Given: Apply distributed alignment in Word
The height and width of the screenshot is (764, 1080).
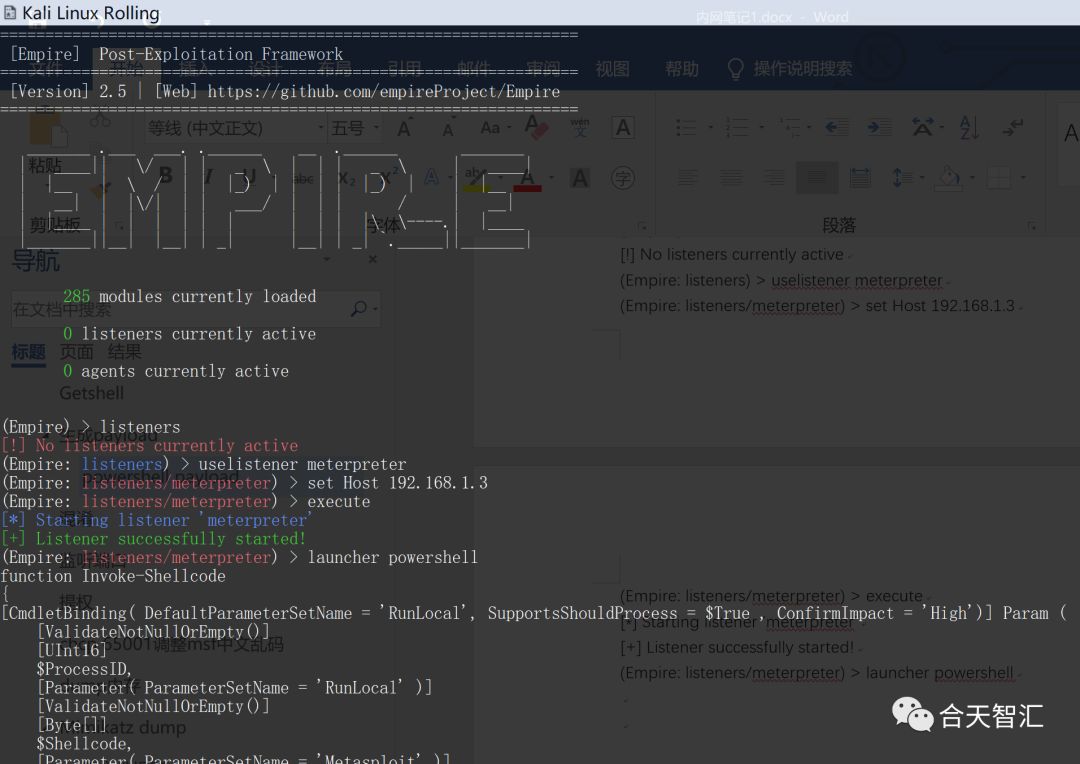Looking at the screenshot, I should pyautogui.click(x=860, y=178).
